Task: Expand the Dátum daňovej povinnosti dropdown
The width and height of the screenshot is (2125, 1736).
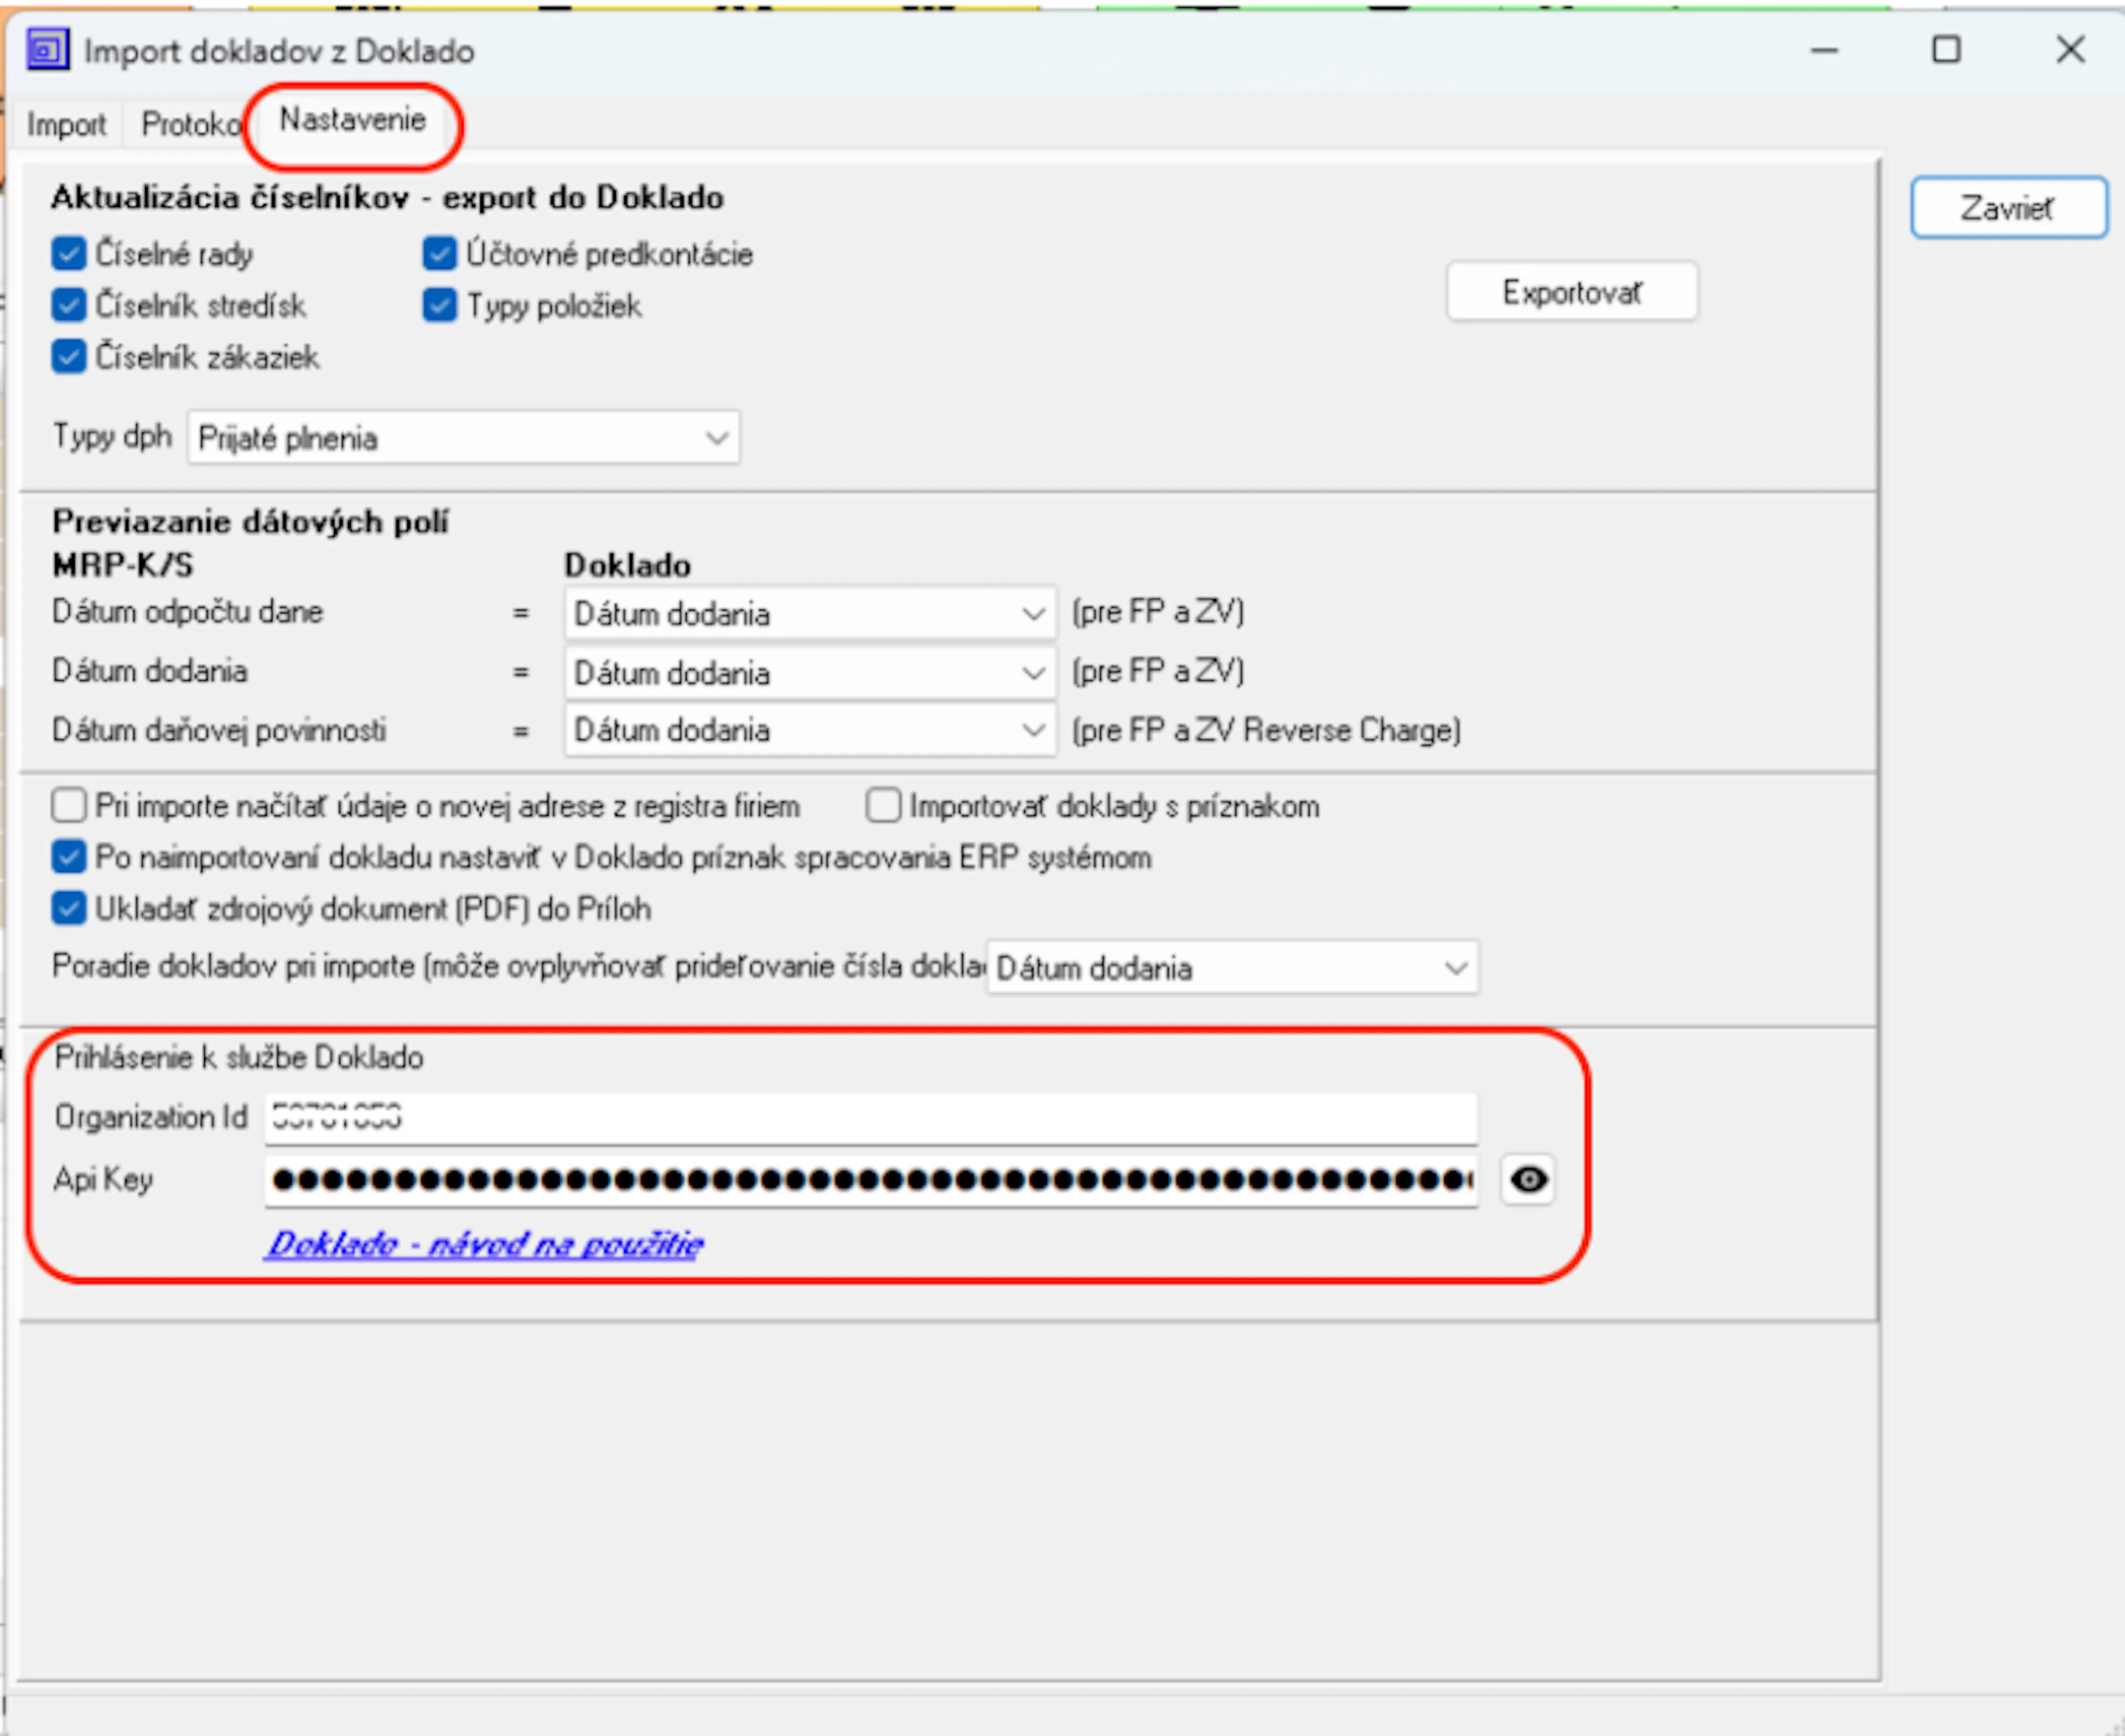Action: pyautogui.click(x=810, y=731)
